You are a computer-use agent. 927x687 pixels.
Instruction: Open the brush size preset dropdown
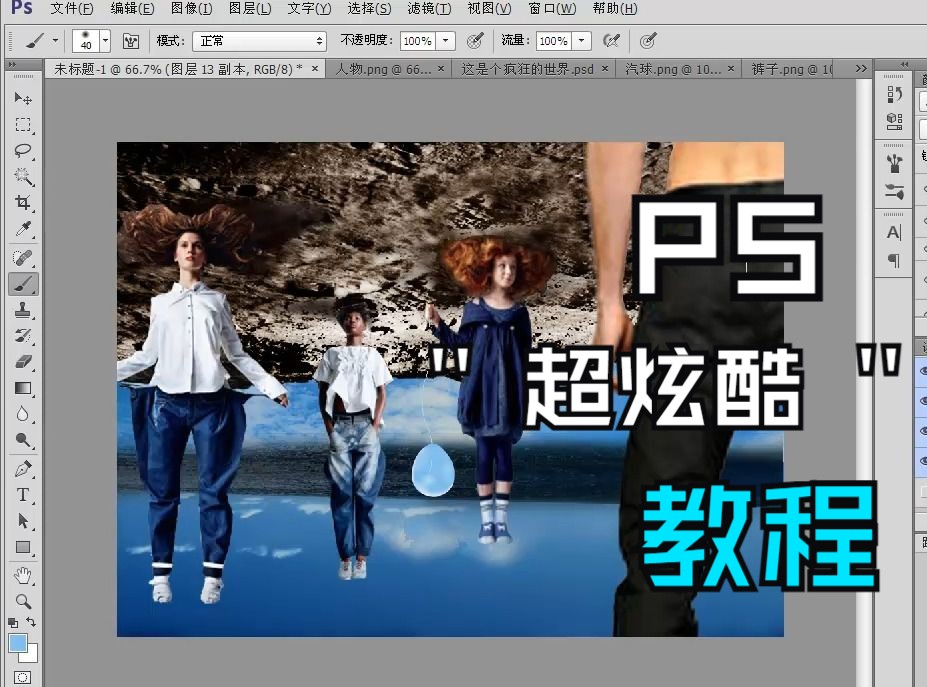click(105, 41)
